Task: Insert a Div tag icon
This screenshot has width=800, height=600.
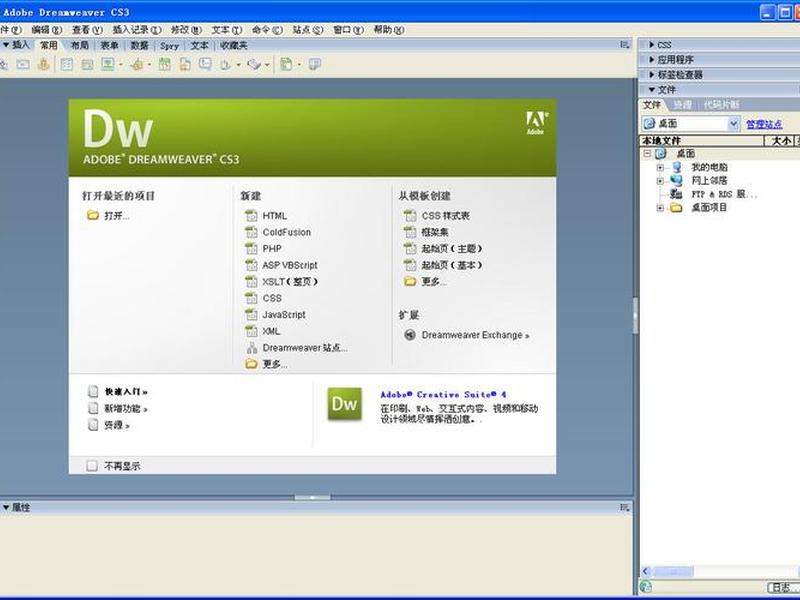Action: pos(87,64)
